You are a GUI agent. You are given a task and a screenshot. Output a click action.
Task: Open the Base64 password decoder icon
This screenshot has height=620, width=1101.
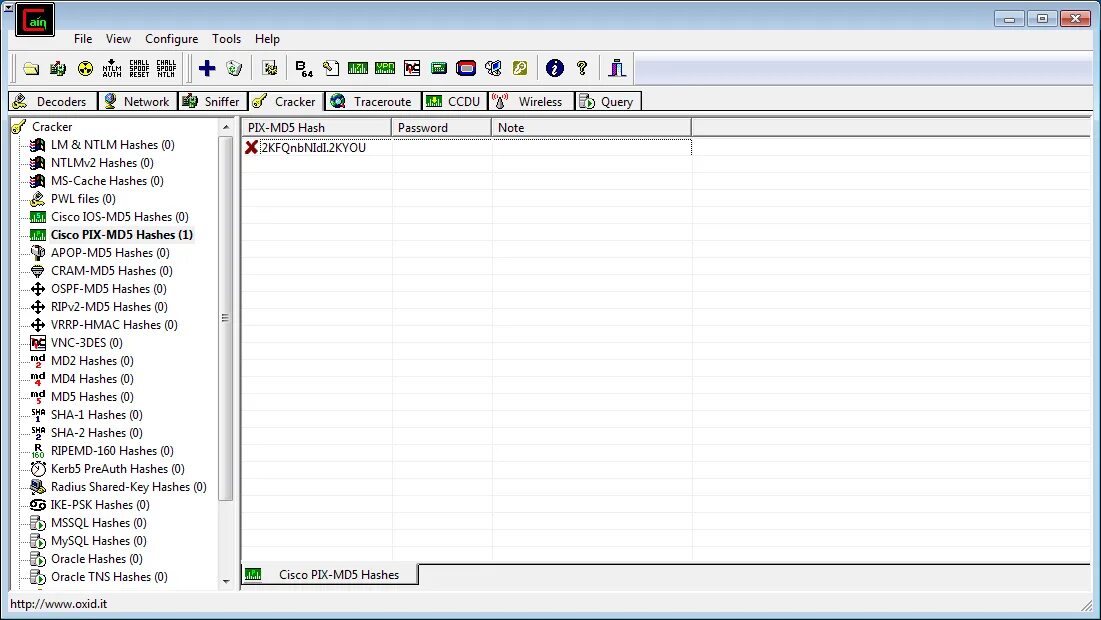(304, 68)
